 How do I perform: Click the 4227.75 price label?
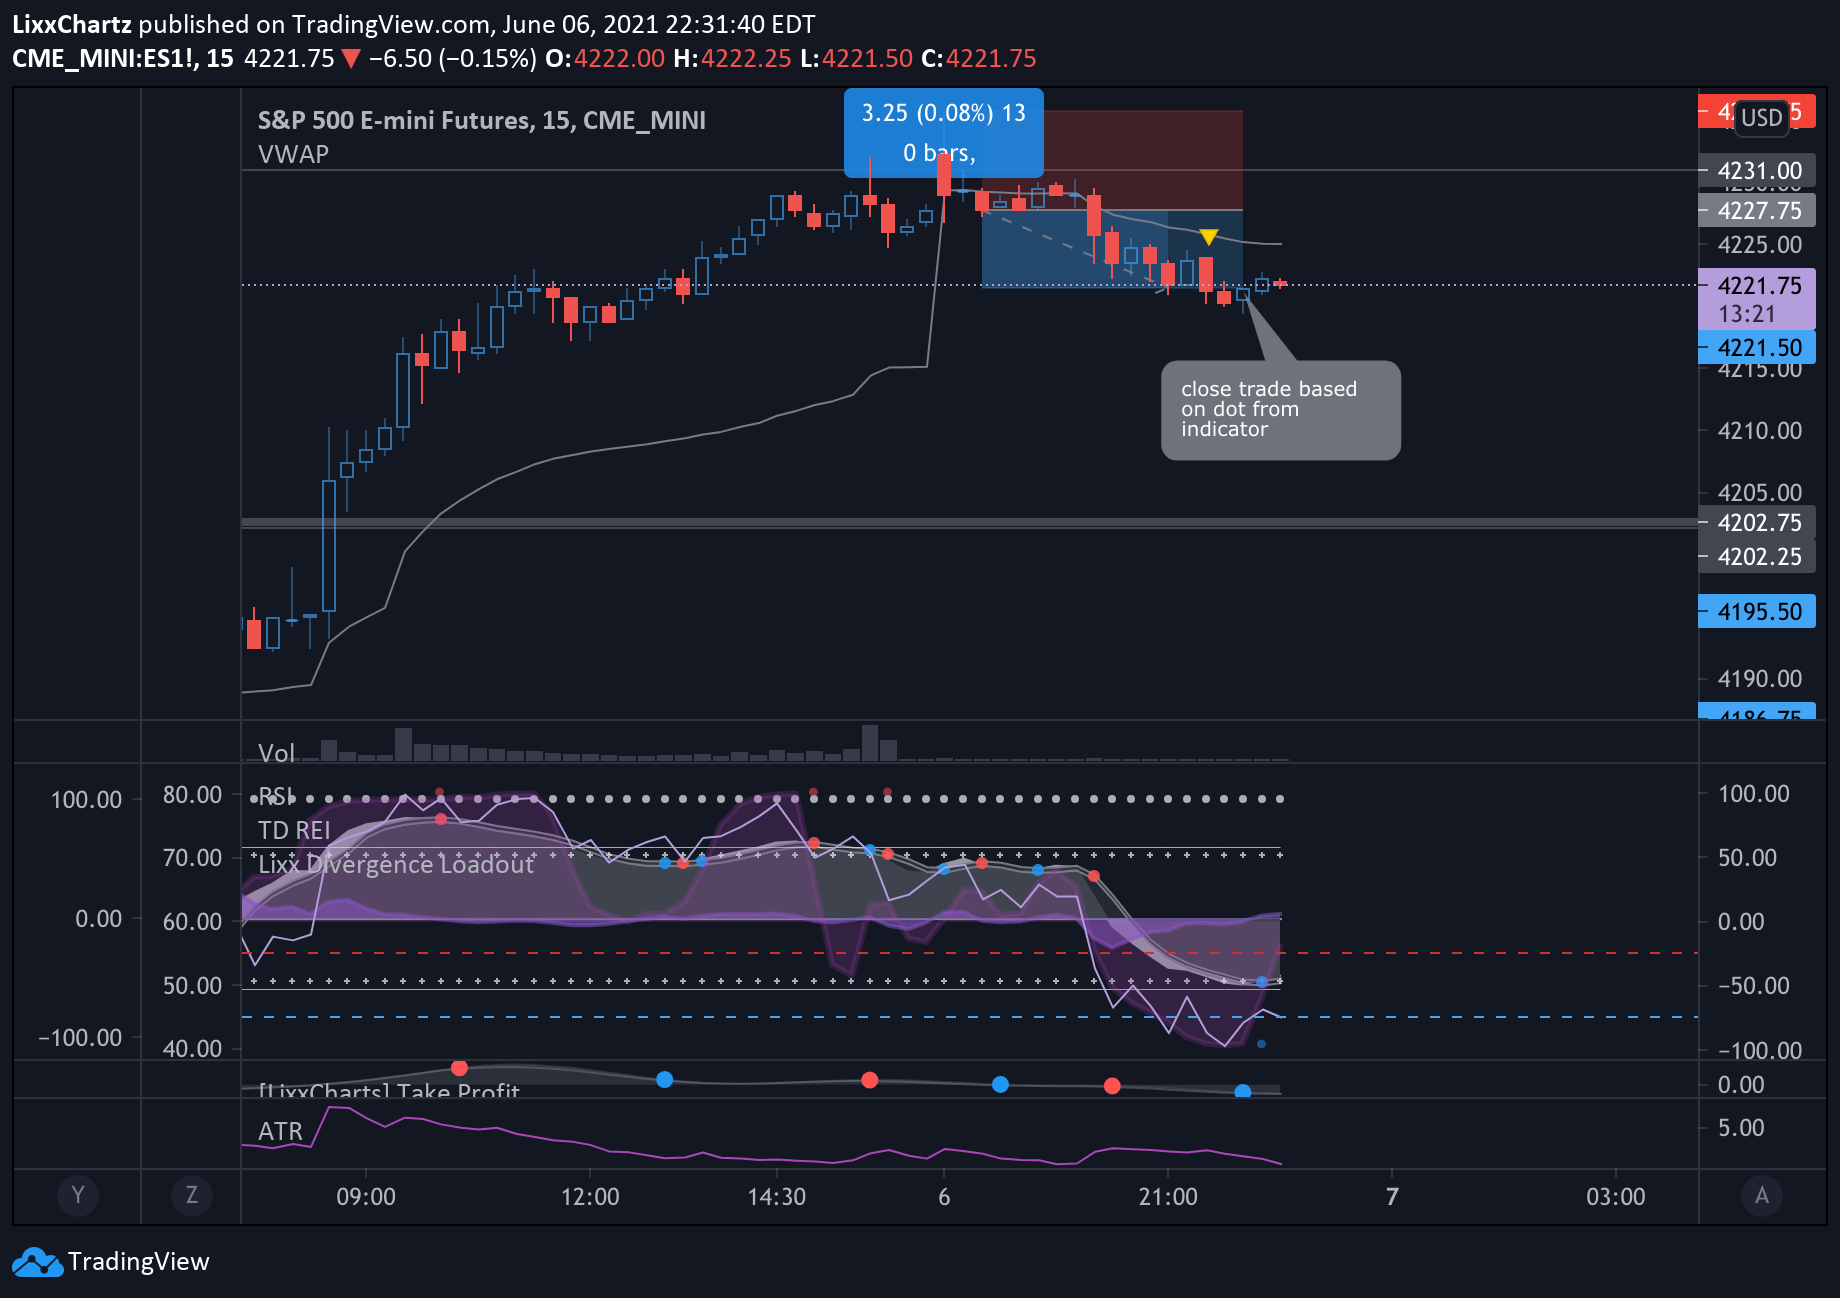pos(1759,211)
